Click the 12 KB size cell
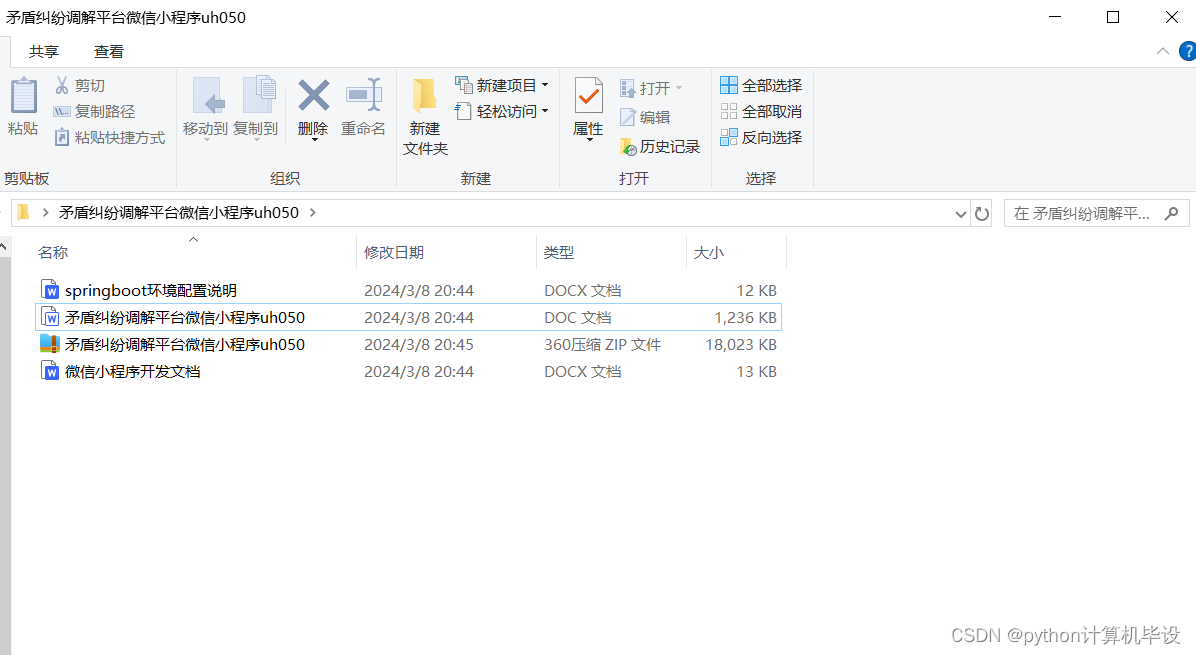 pyautogui.click(x=757, y=291)
